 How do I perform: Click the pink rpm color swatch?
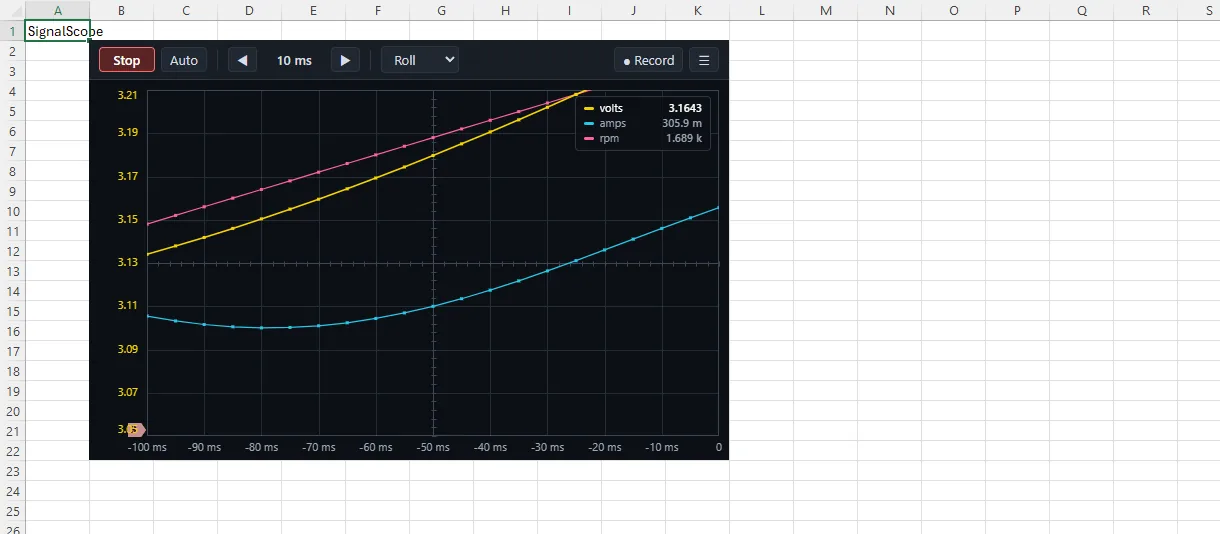point(589,138)
